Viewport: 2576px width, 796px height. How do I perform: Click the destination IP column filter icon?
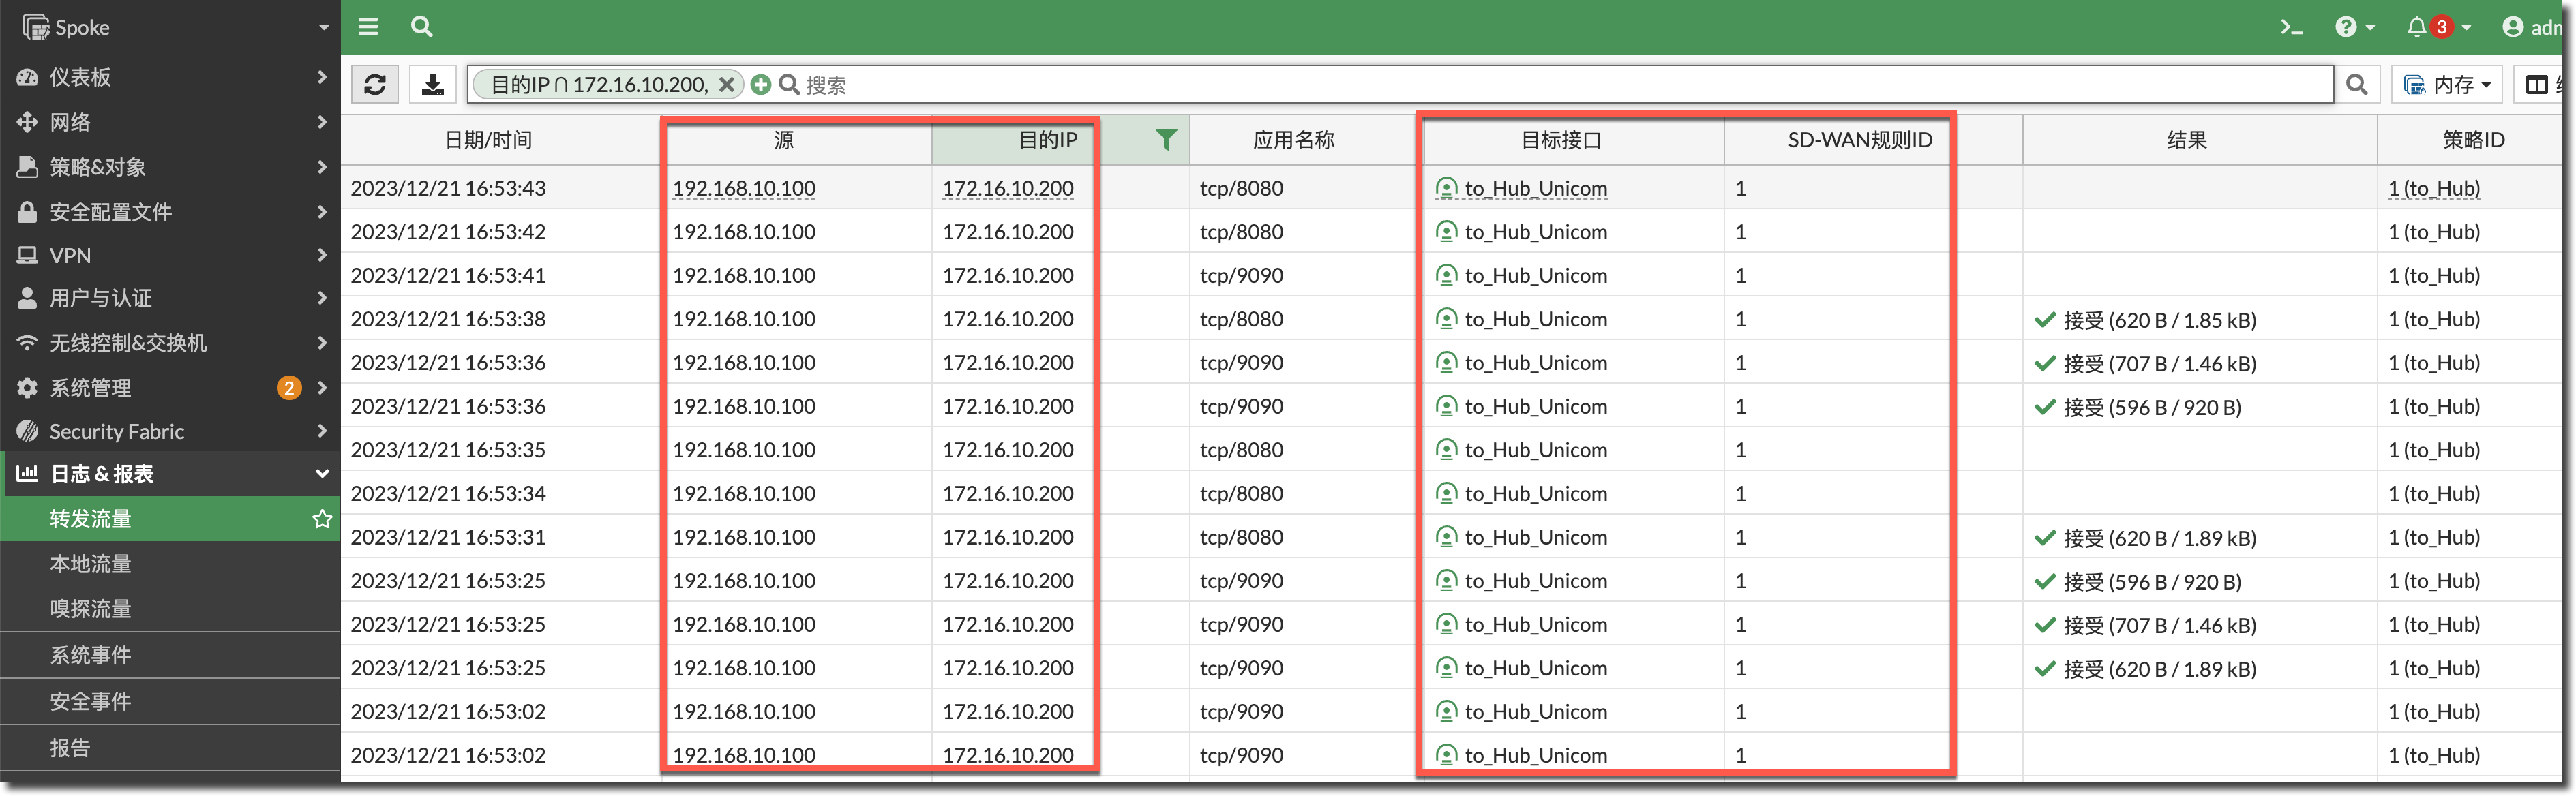[1165, 140]
